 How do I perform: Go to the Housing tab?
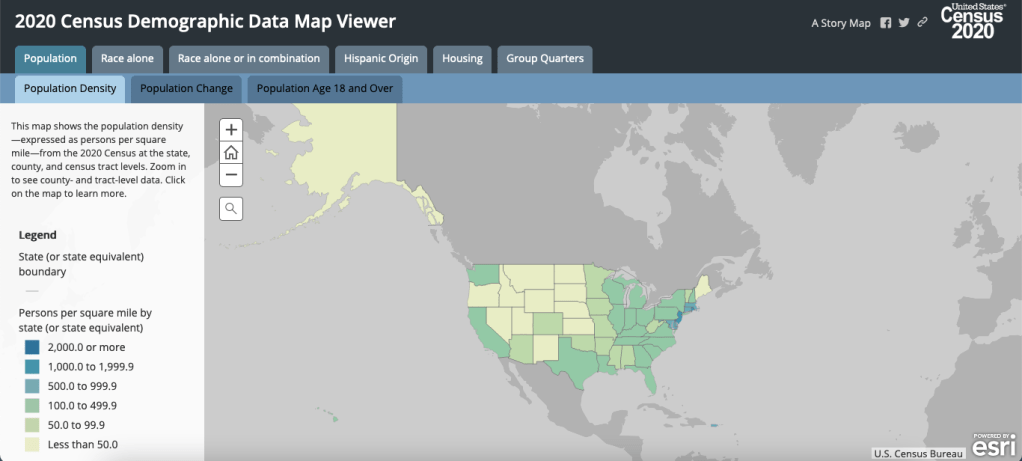click(x=463, y=58)
